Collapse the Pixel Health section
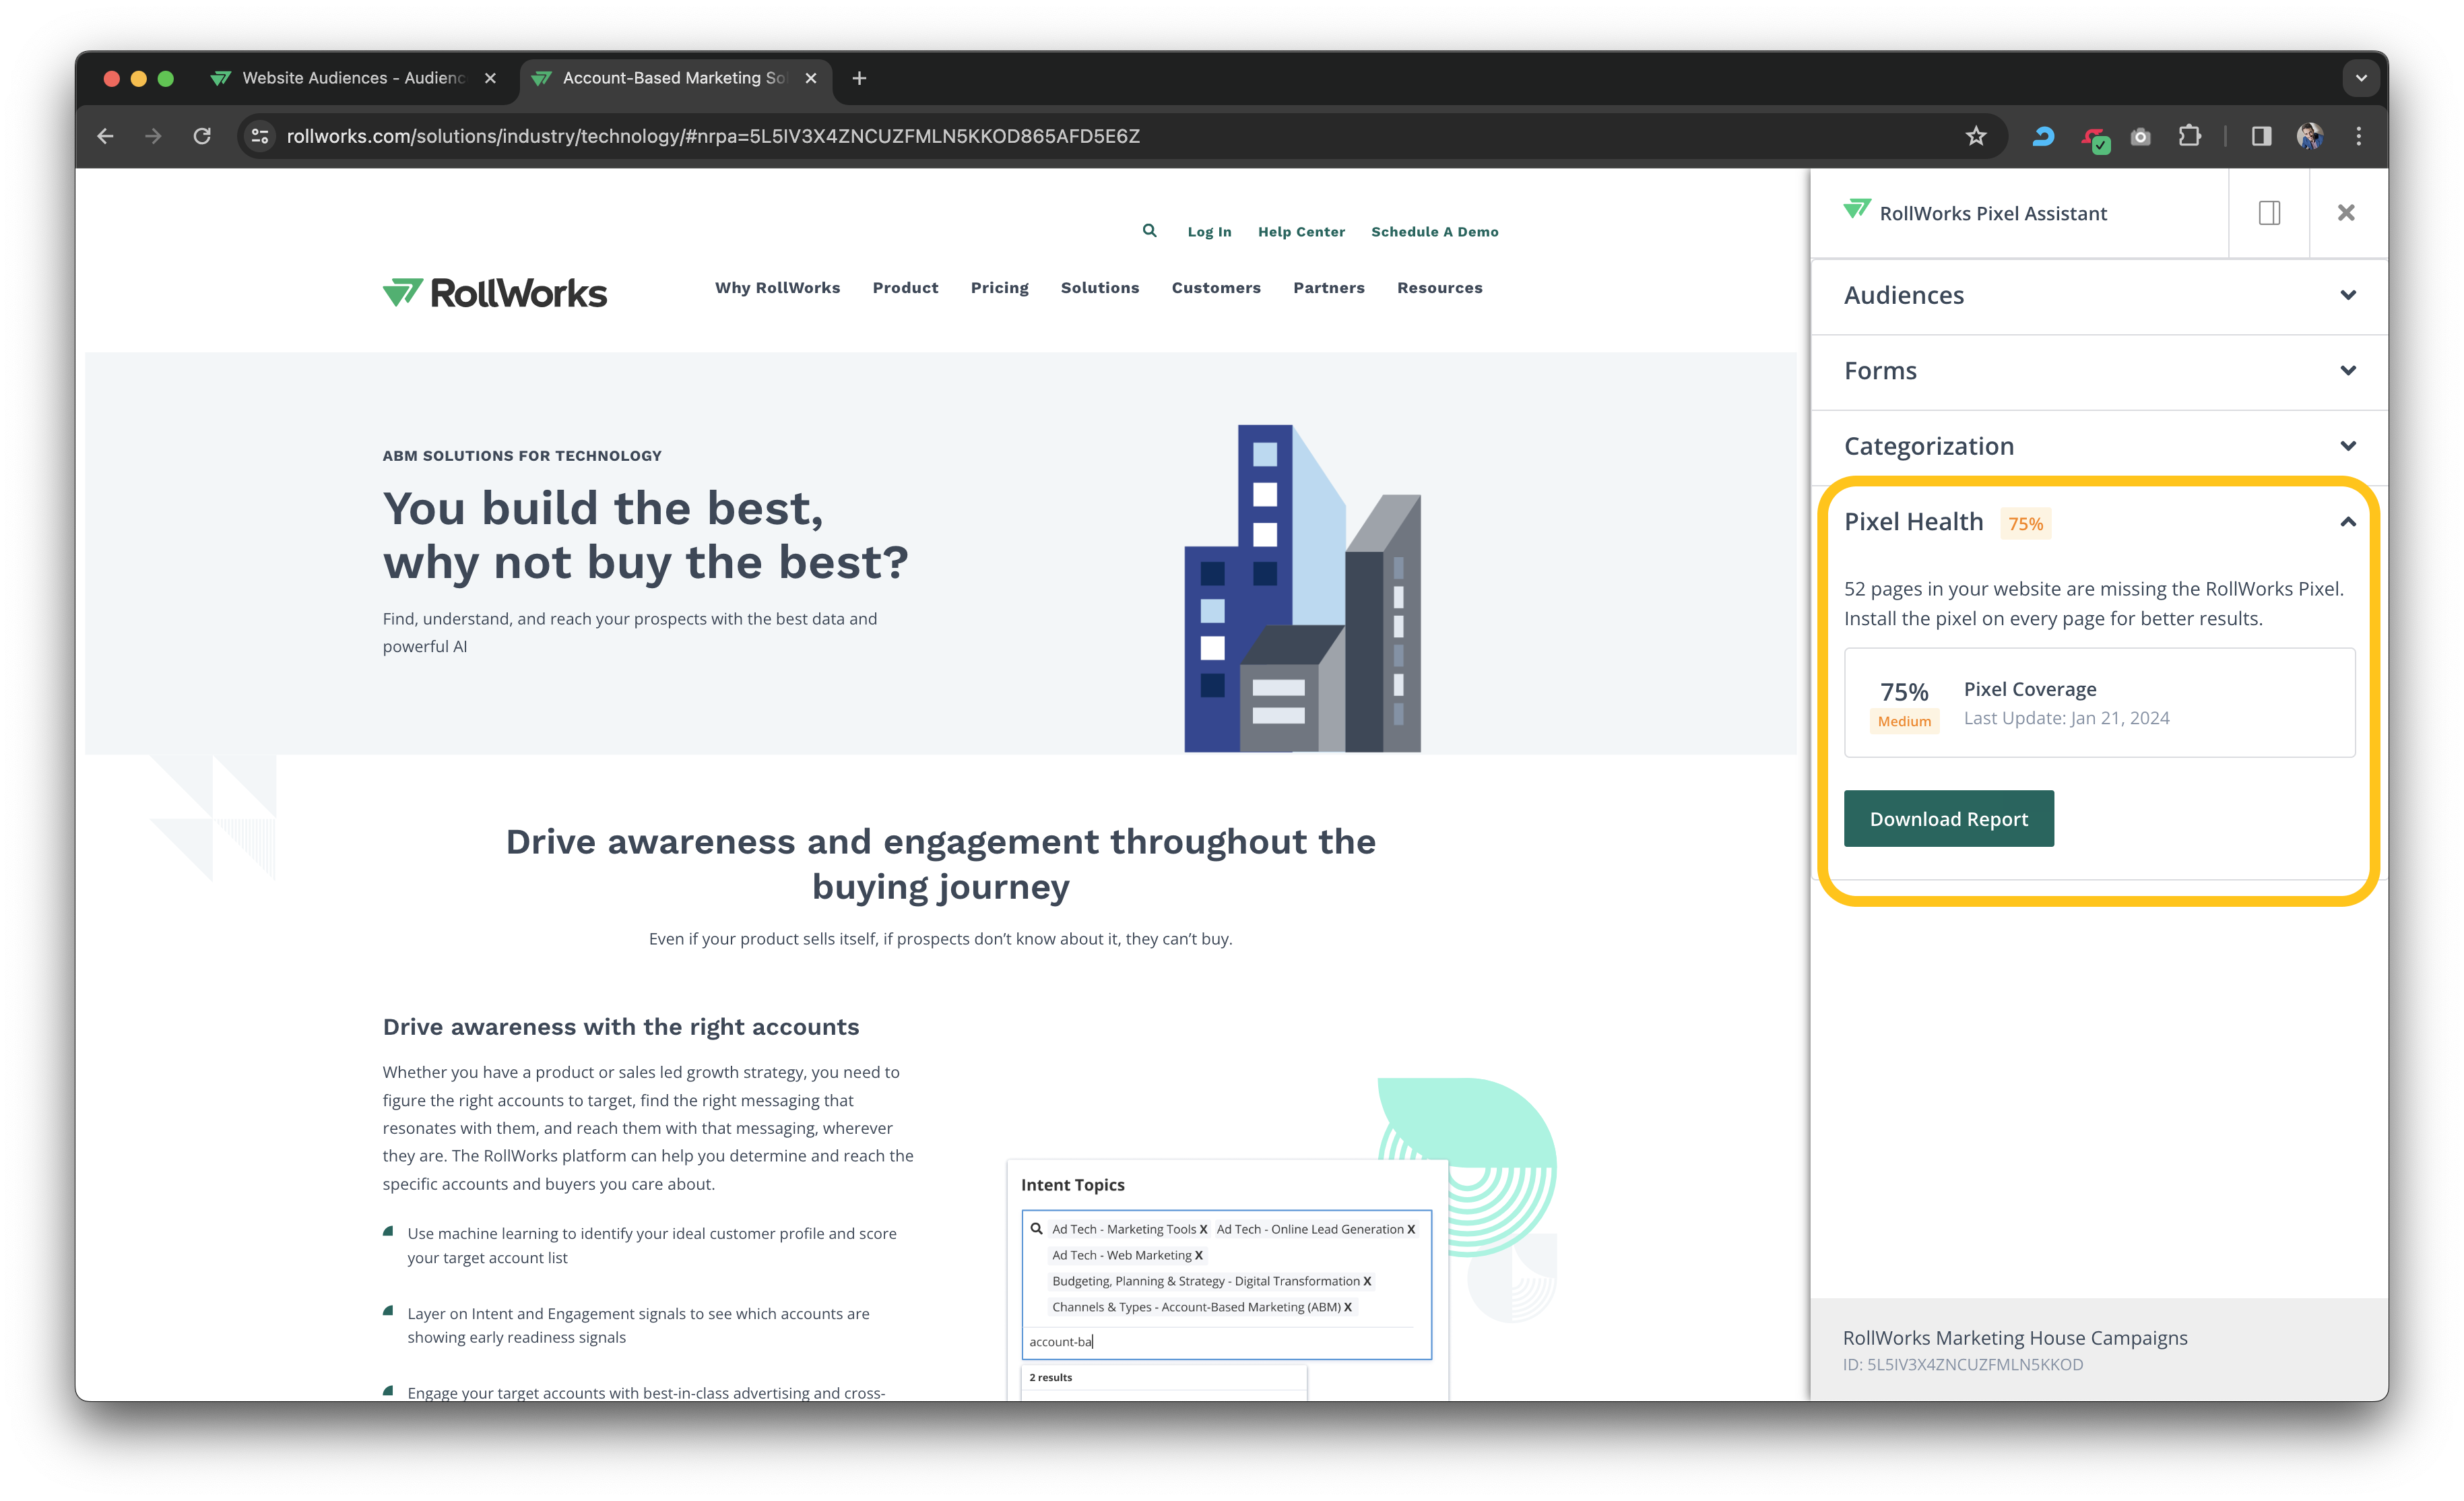 [x=2348, y=522]
